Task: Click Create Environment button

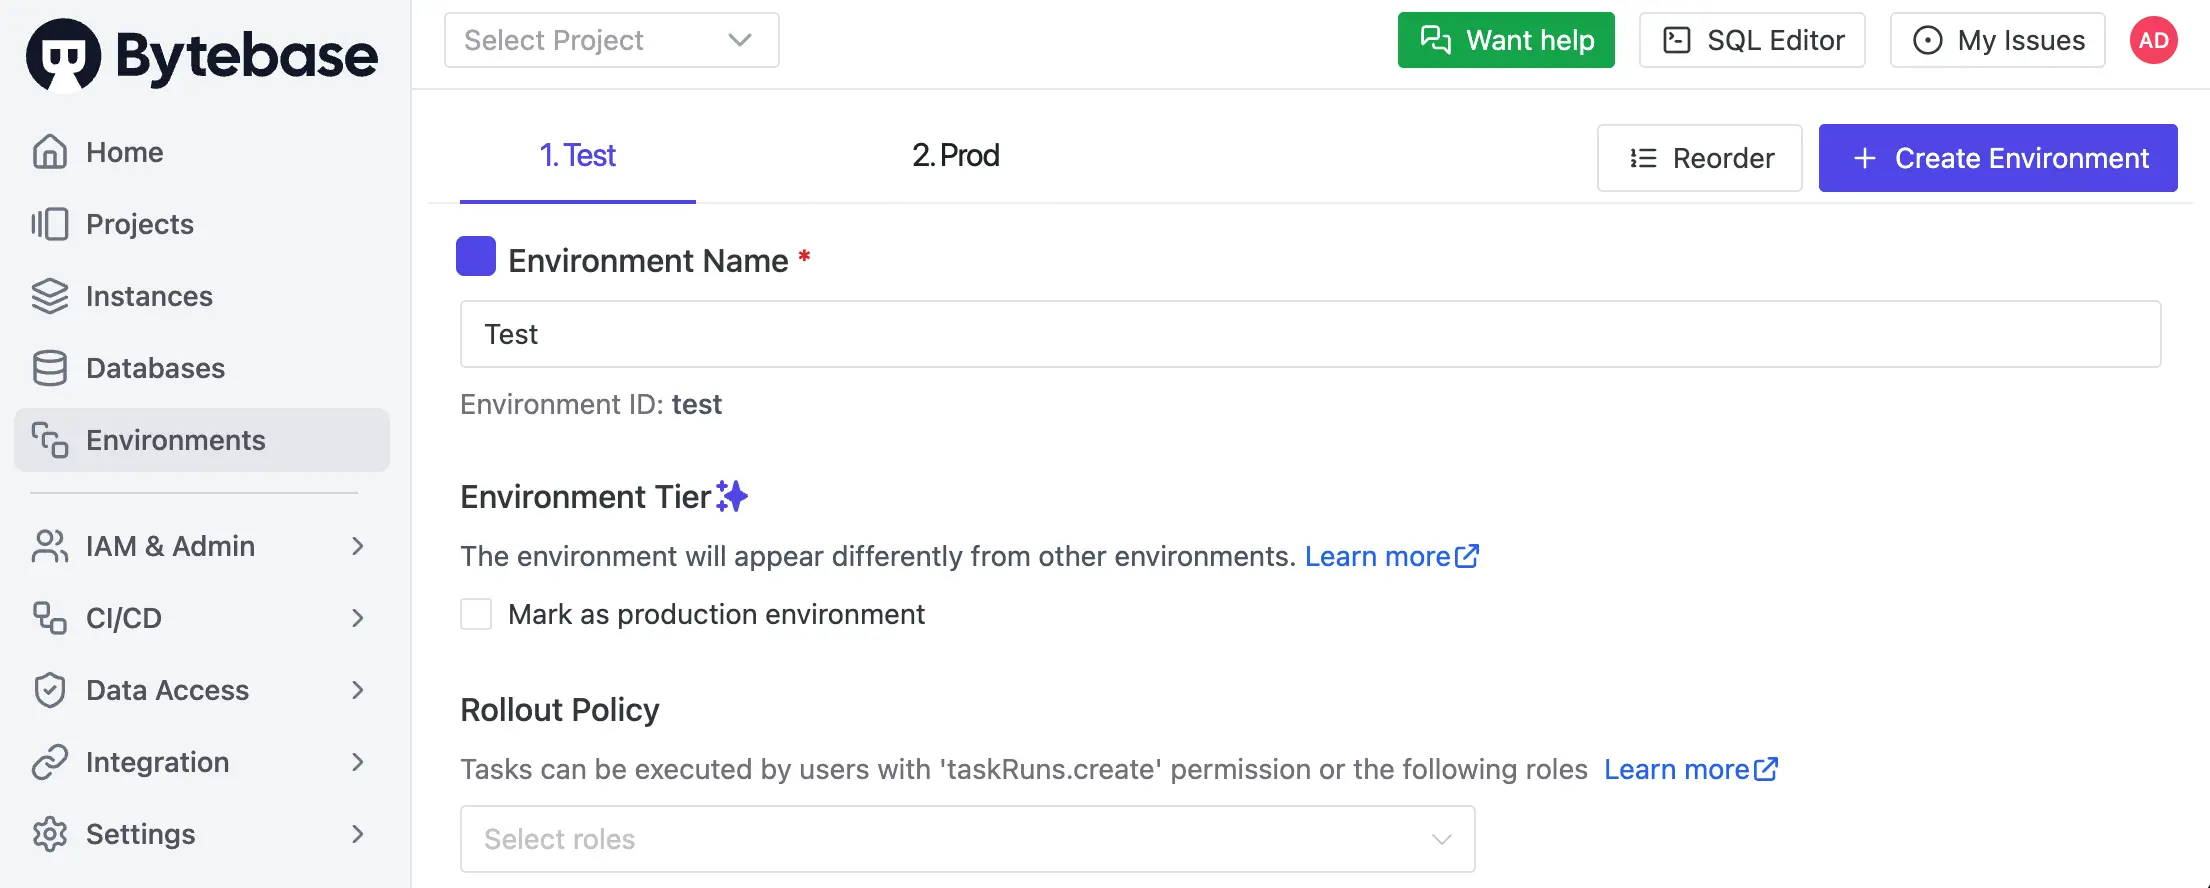Action: (1997, 158)
